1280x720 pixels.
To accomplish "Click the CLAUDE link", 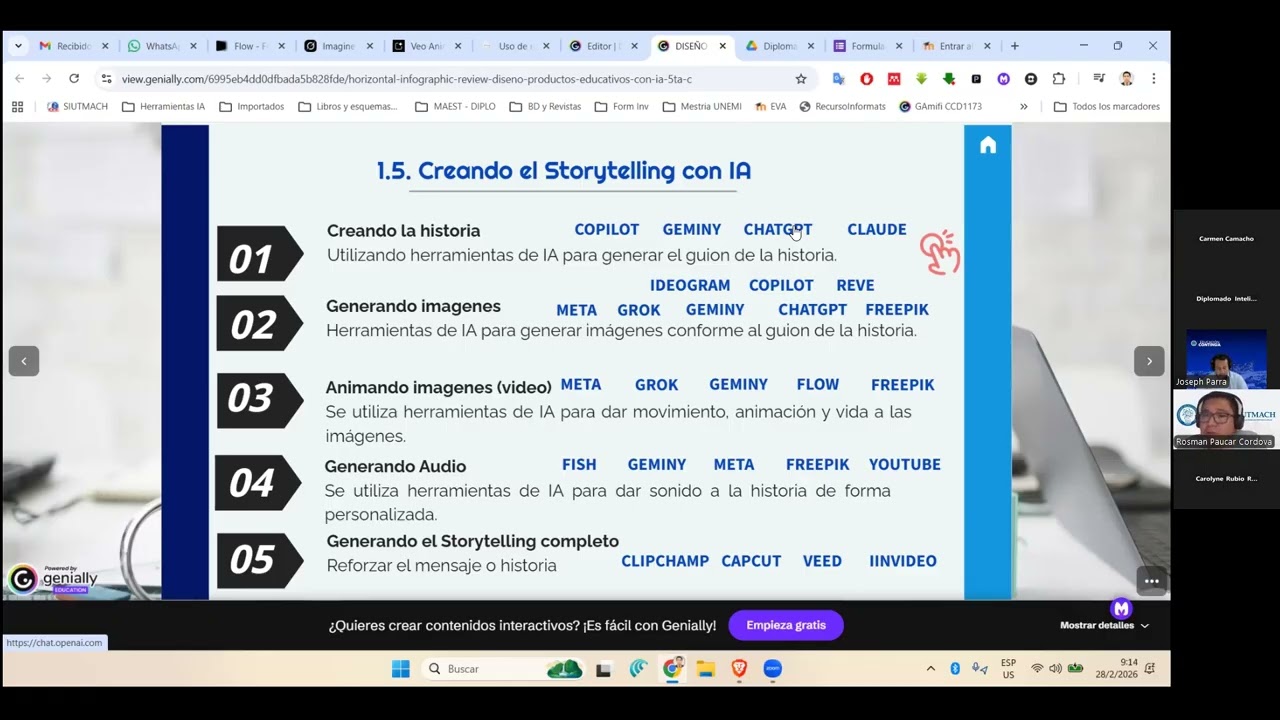I will 877,229.
